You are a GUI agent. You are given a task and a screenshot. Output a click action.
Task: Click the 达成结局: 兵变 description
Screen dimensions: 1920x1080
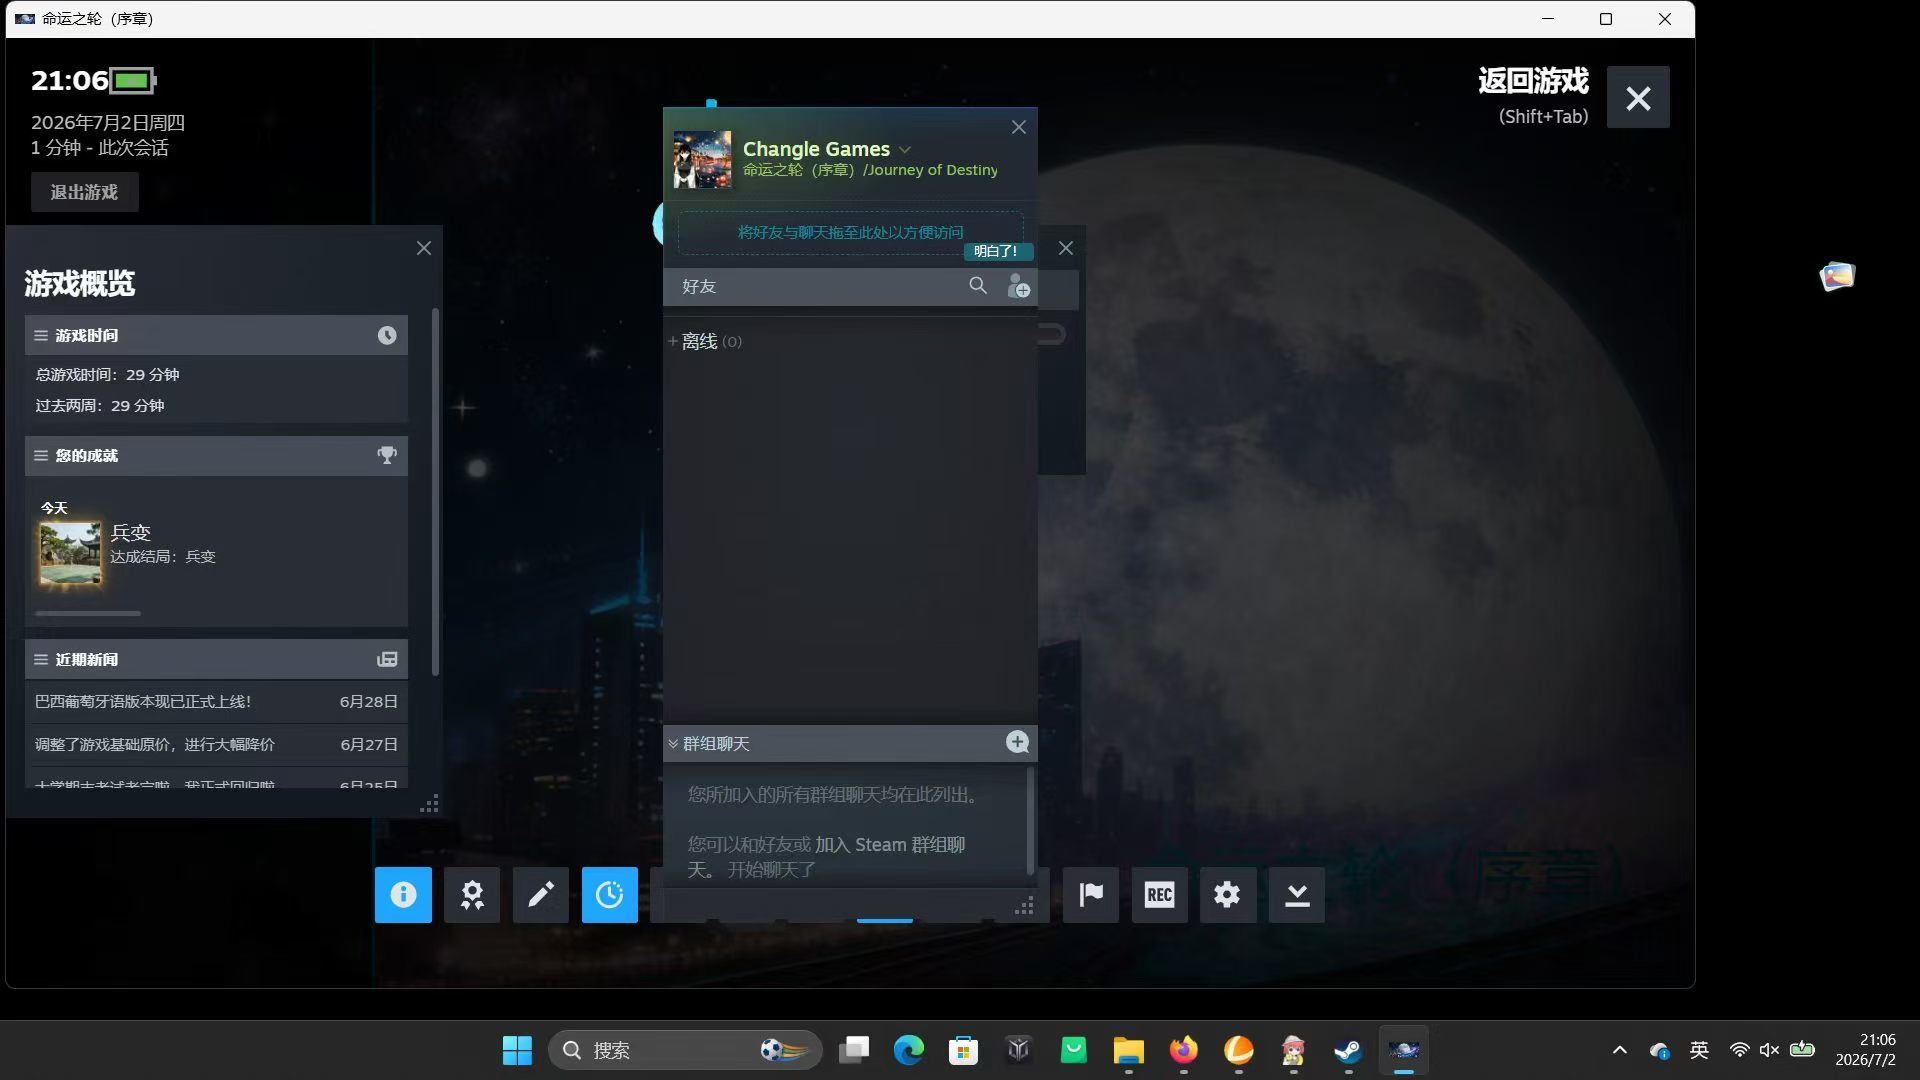(x=163, y=557)
